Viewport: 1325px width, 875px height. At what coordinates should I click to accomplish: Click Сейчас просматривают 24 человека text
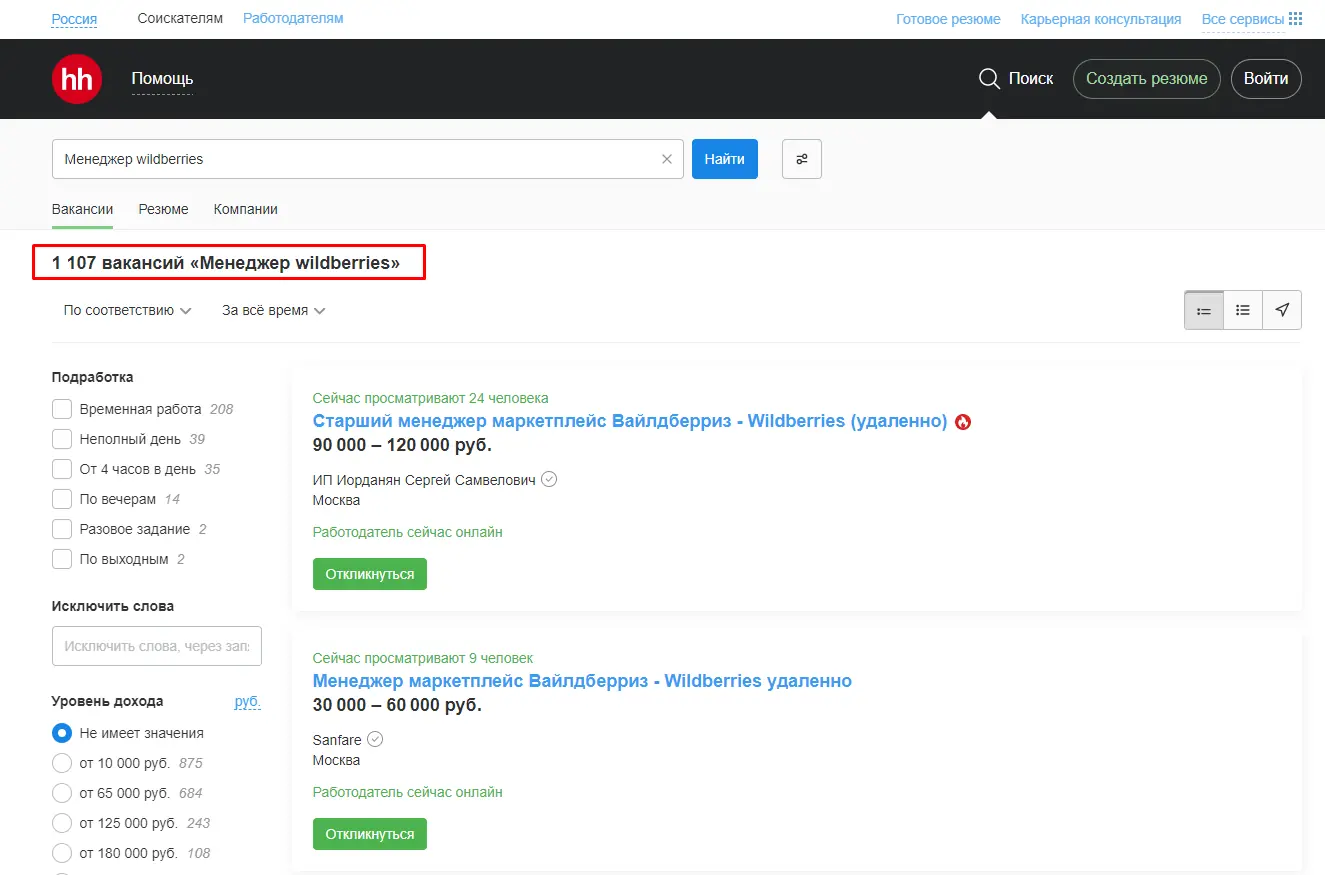tap(431, 398)
